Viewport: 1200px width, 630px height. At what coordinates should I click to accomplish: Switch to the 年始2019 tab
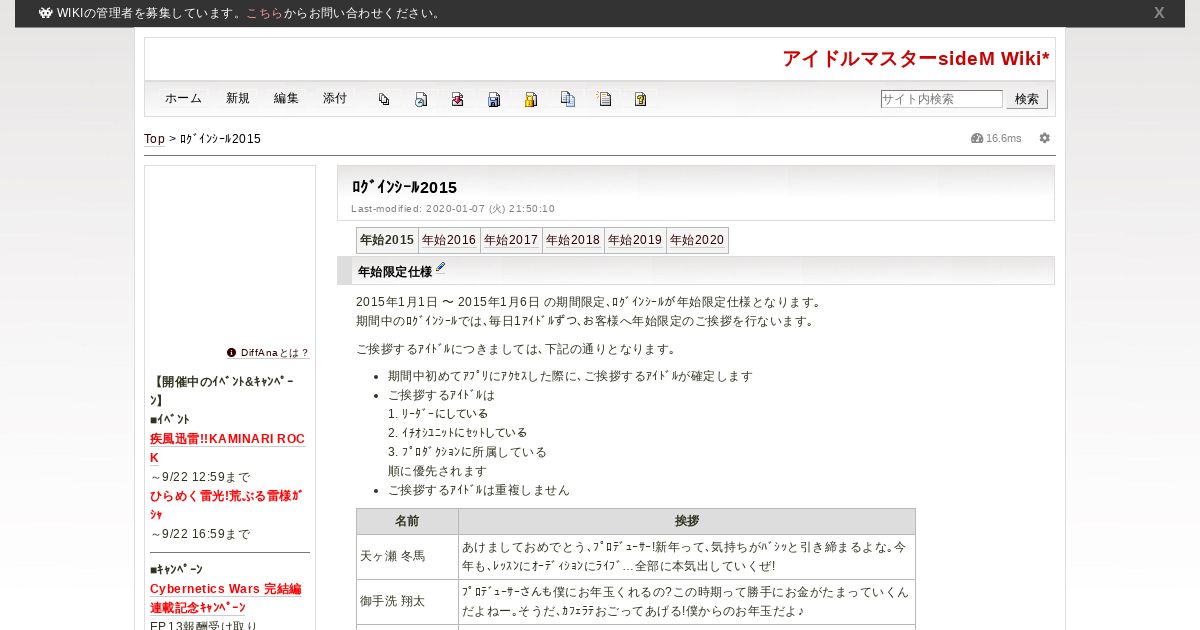[635, 240]
